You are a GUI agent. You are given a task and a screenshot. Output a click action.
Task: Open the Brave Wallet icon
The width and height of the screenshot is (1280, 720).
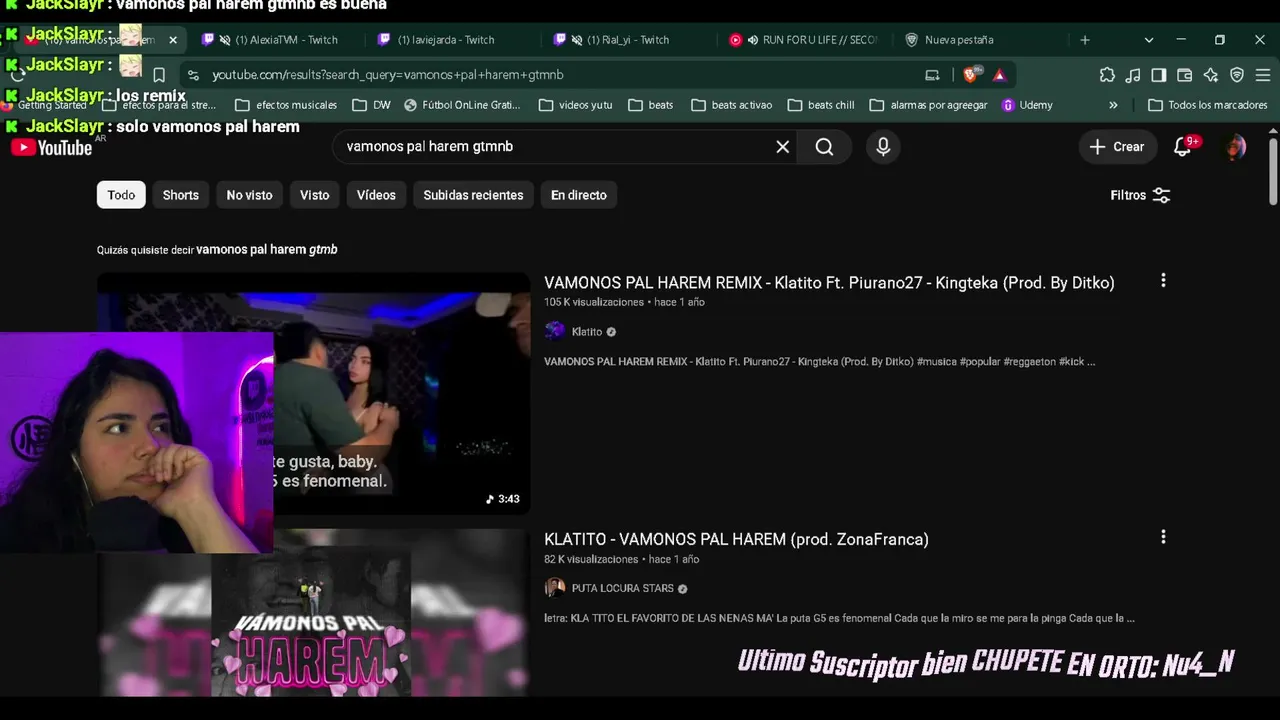pos(1185,75)
